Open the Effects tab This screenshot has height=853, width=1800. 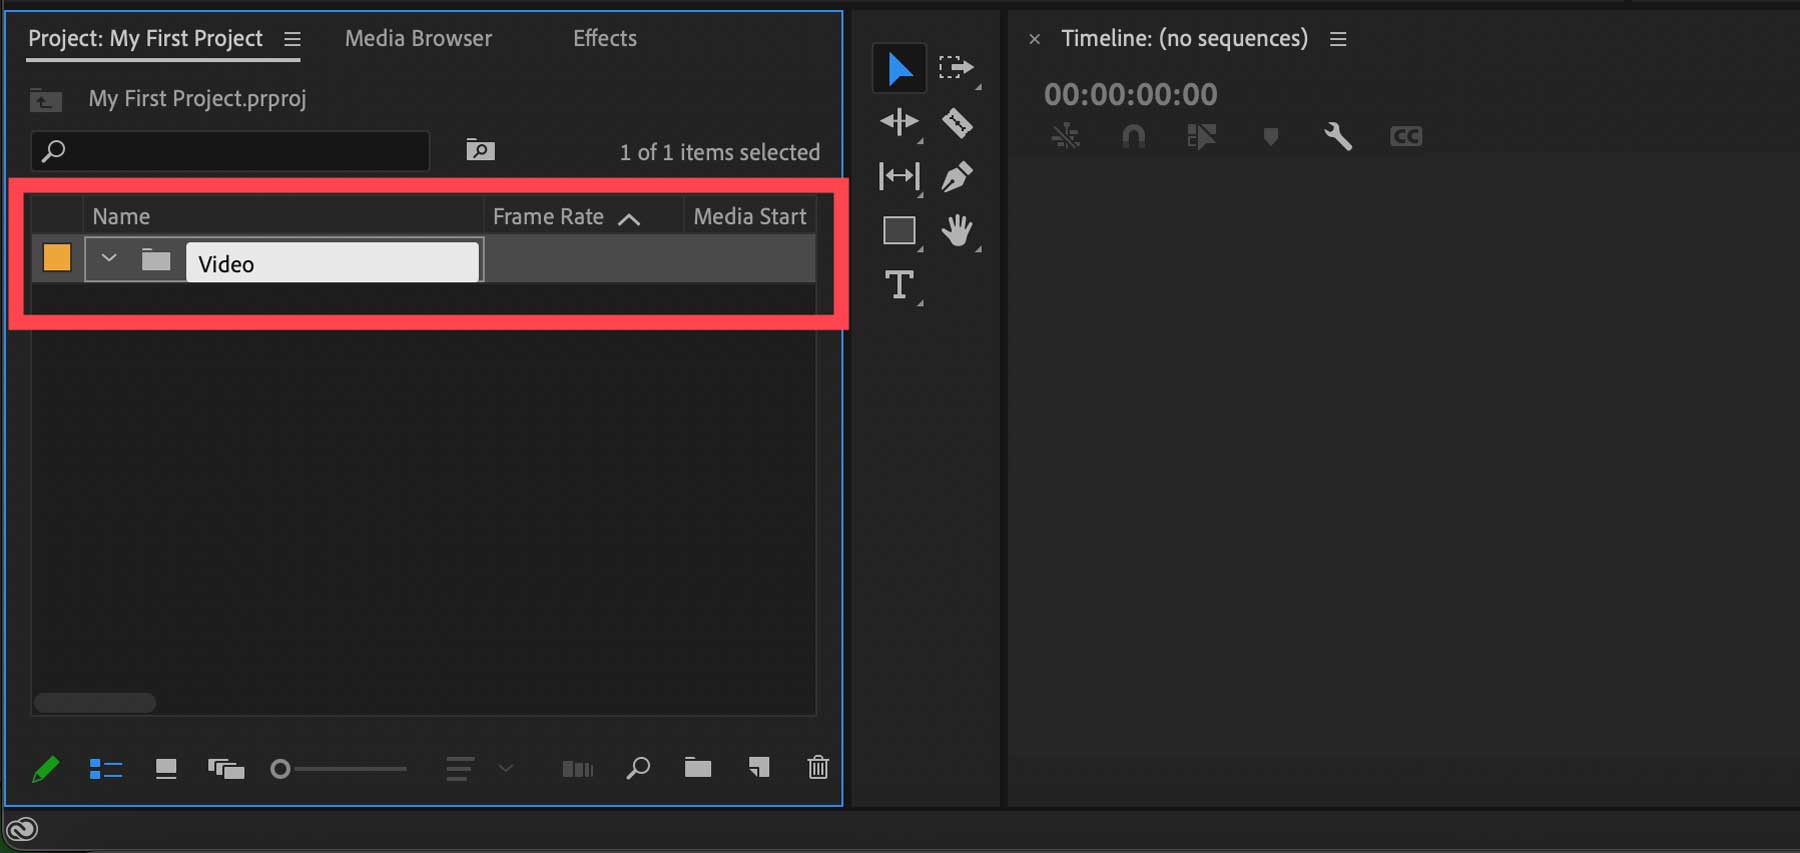point(604,39)
